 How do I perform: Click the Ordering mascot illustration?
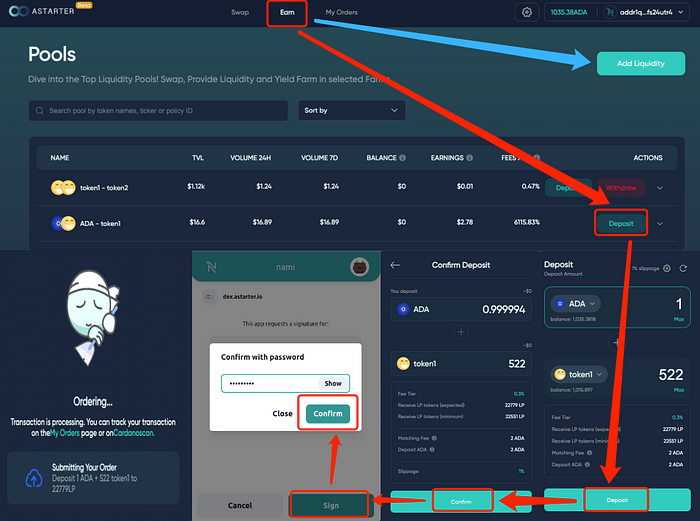tap(93, 317)
